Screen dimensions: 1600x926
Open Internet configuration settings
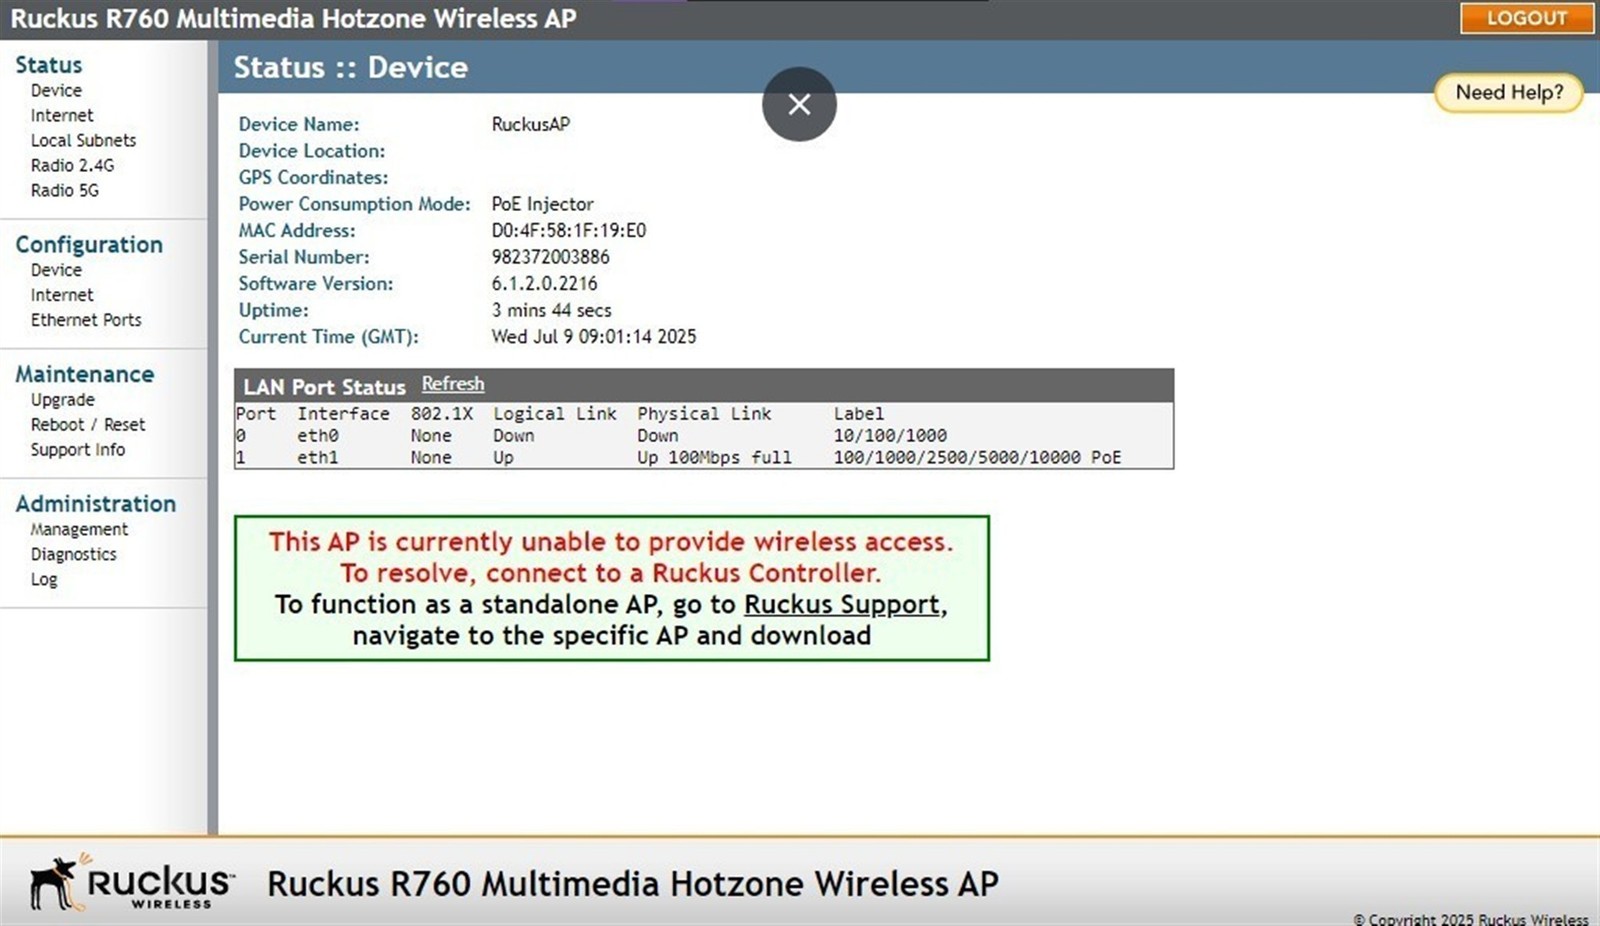click(62, 294)
